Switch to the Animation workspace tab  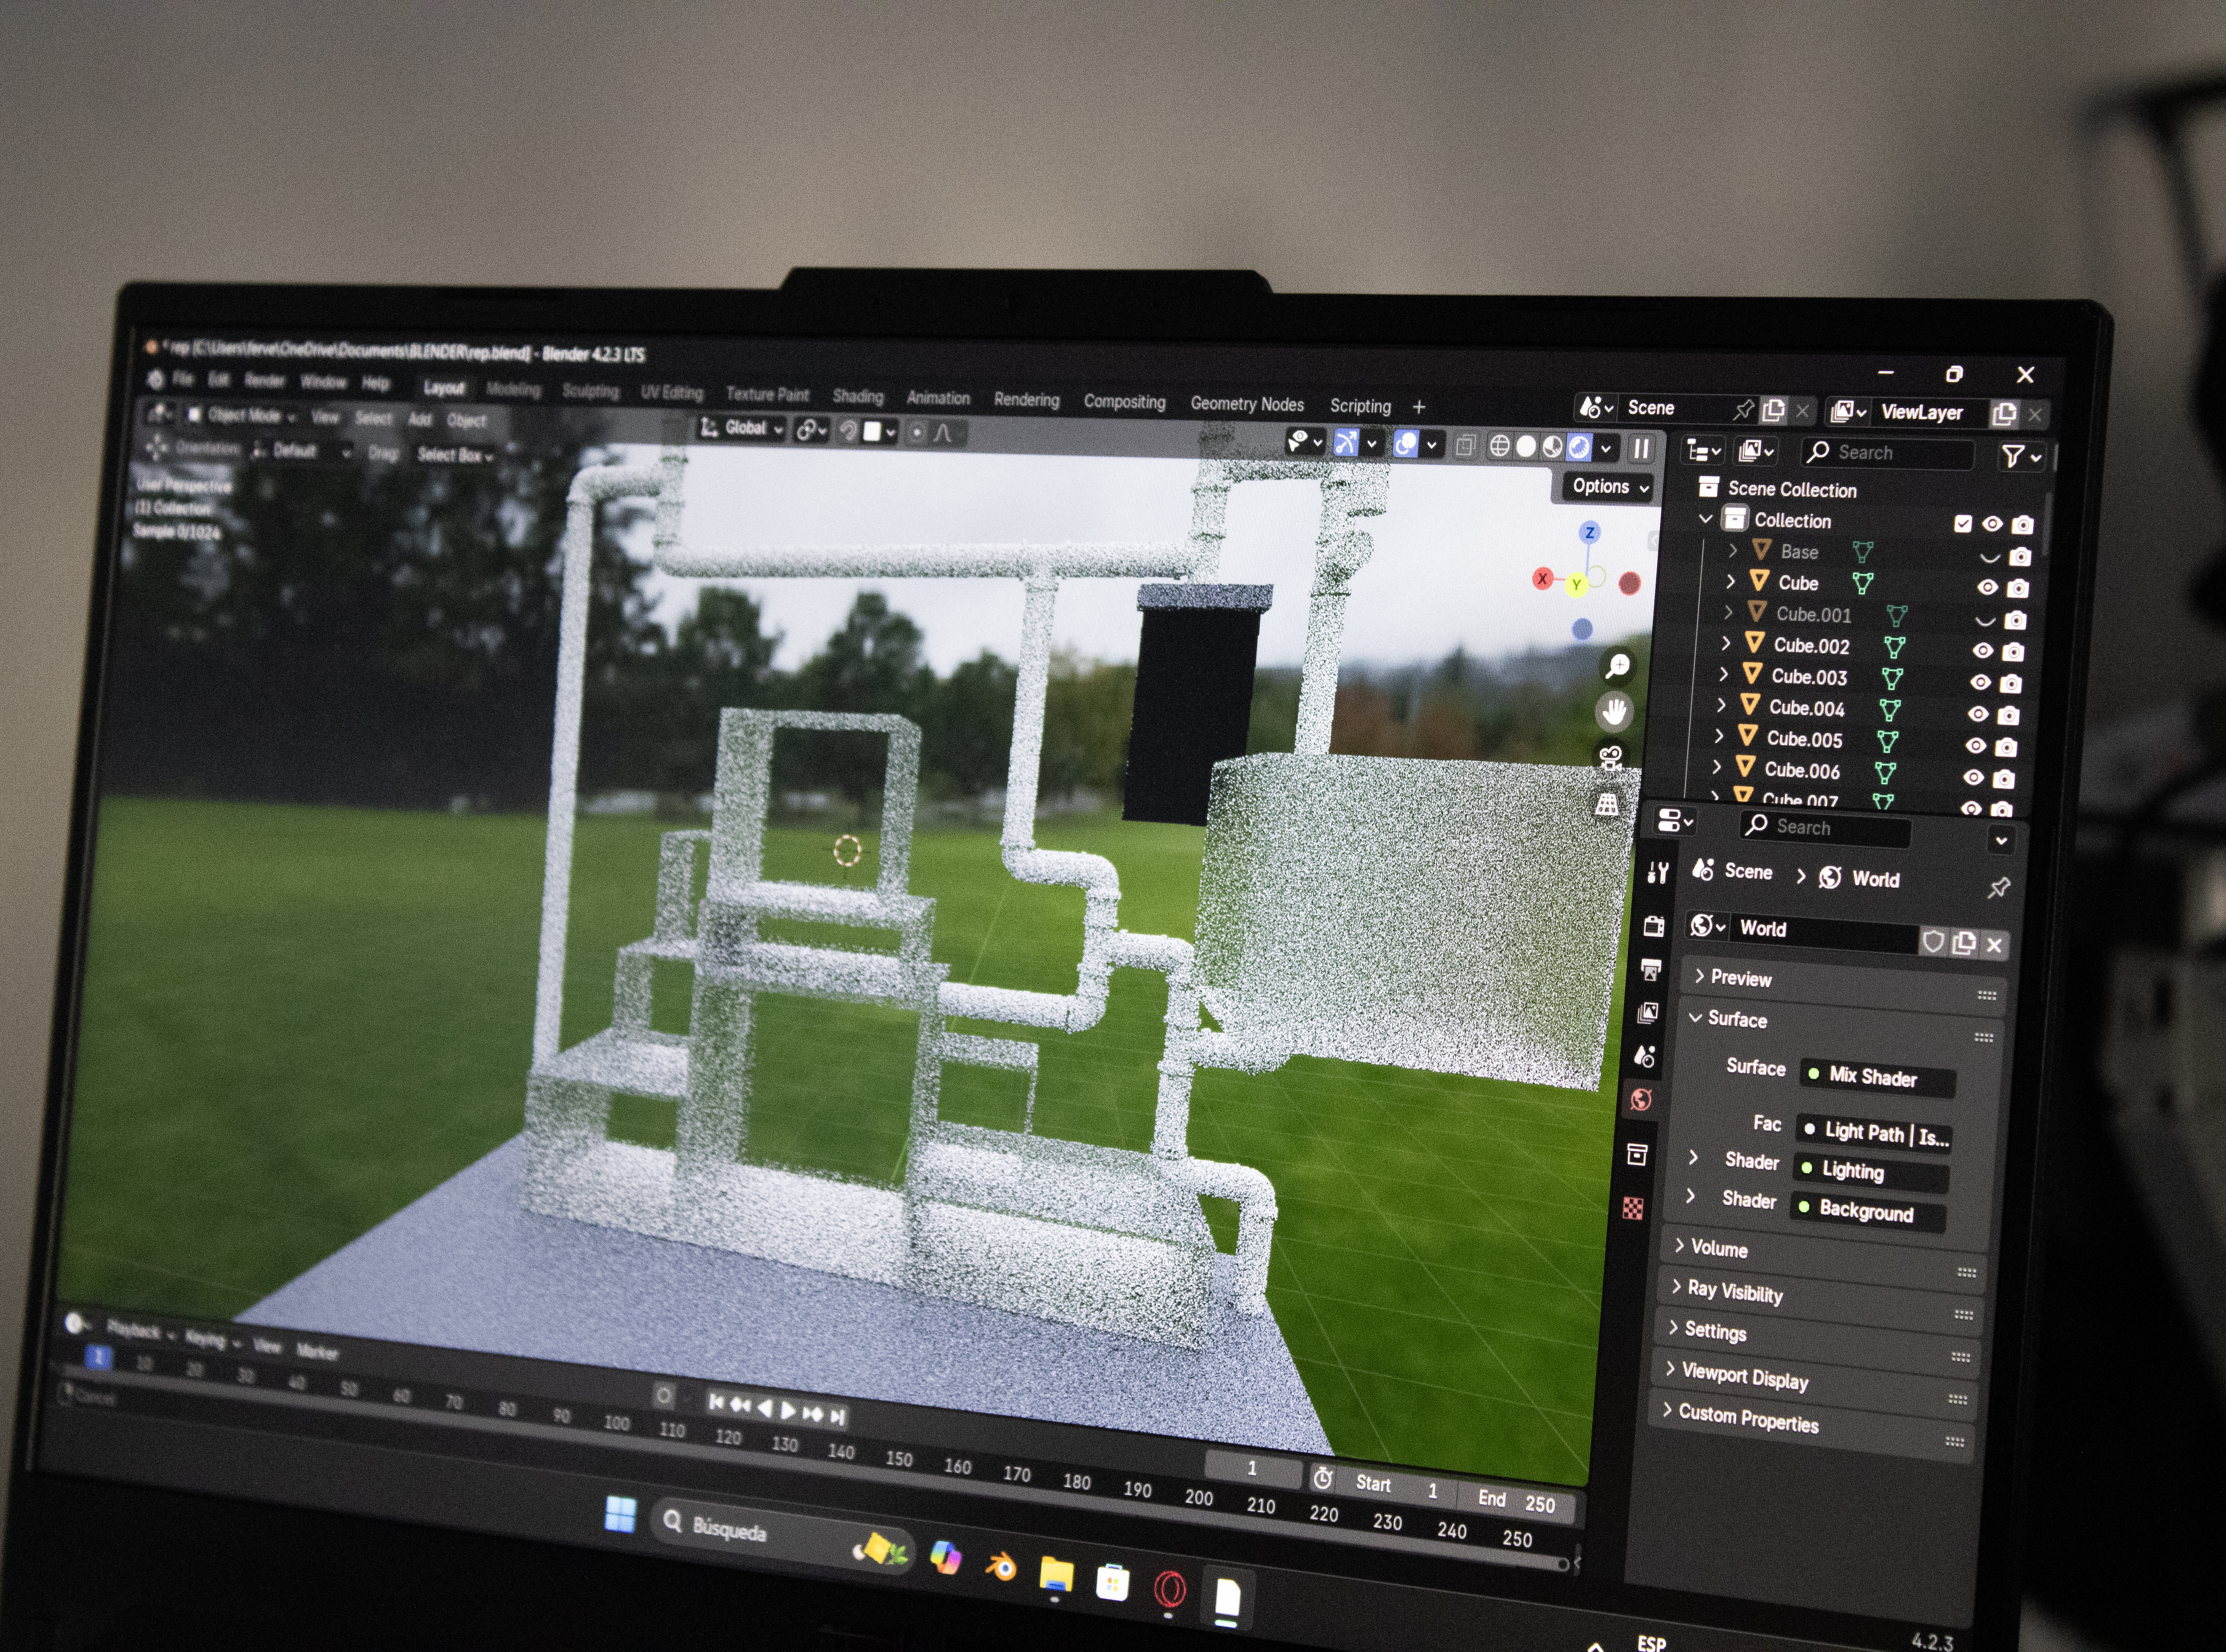pos(938,398)
